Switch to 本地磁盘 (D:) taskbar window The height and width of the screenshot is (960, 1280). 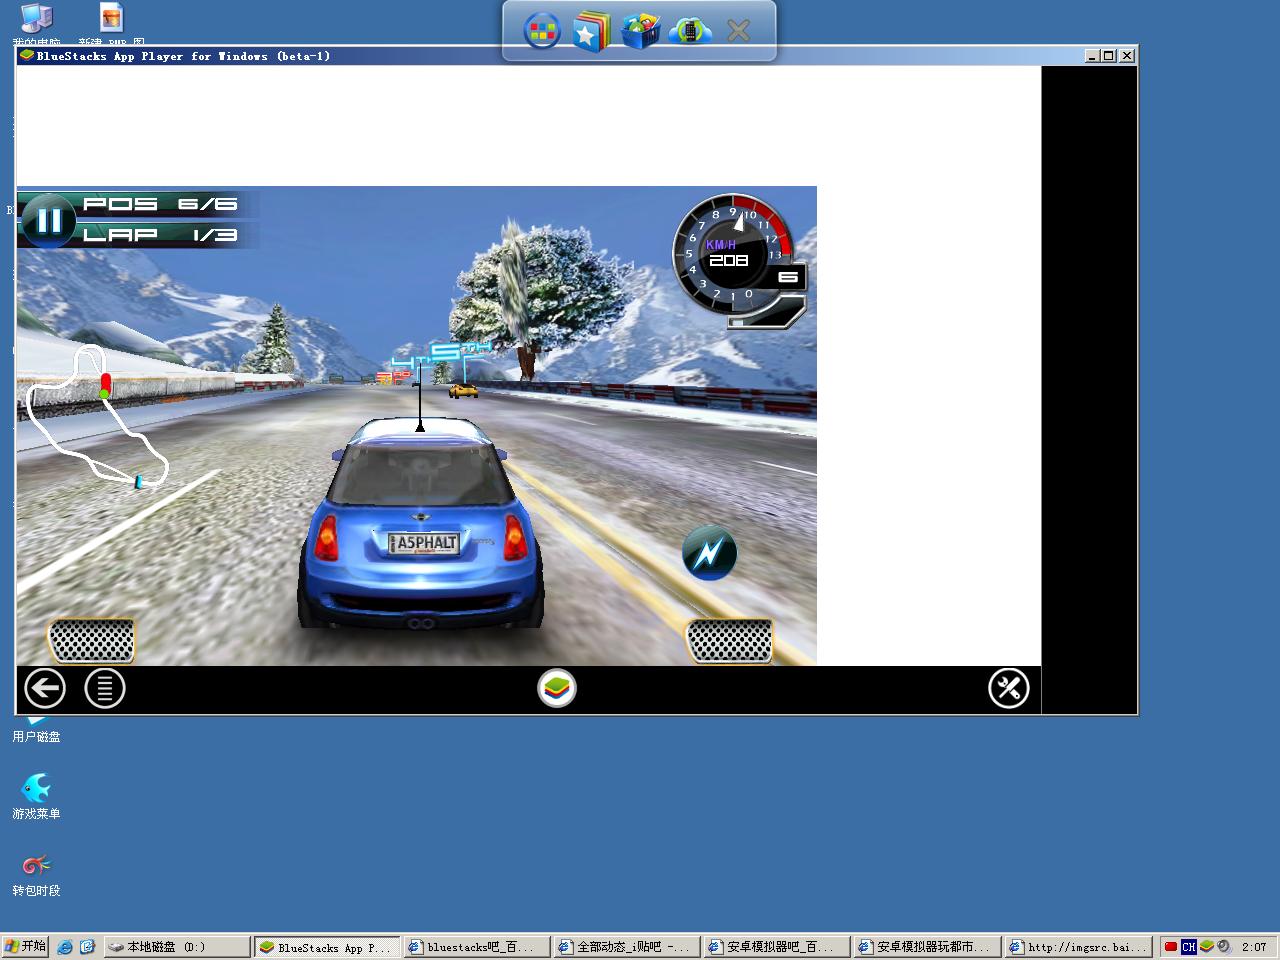177,947
